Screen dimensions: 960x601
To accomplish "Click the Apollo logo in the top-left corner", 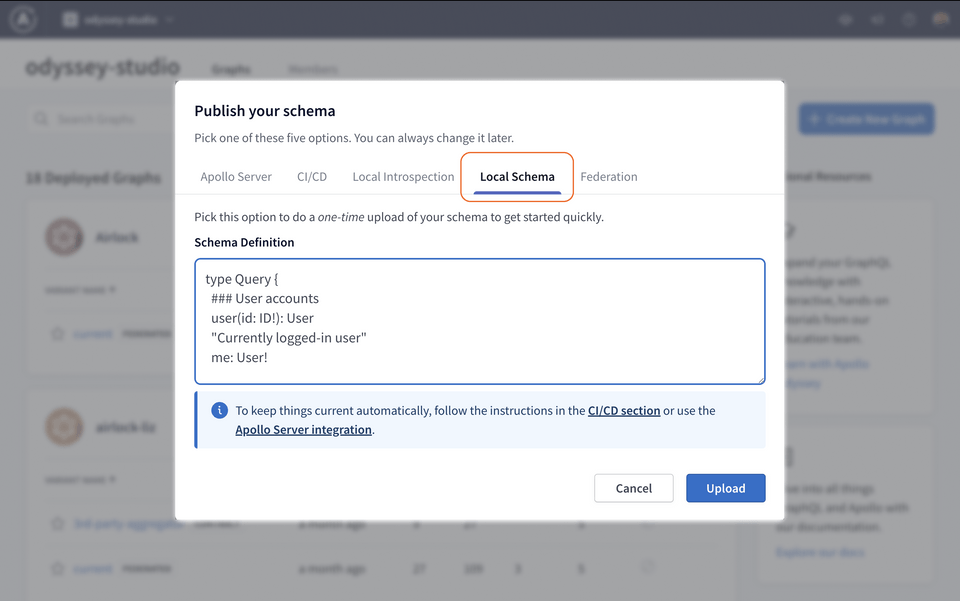I will pos(22,18).
